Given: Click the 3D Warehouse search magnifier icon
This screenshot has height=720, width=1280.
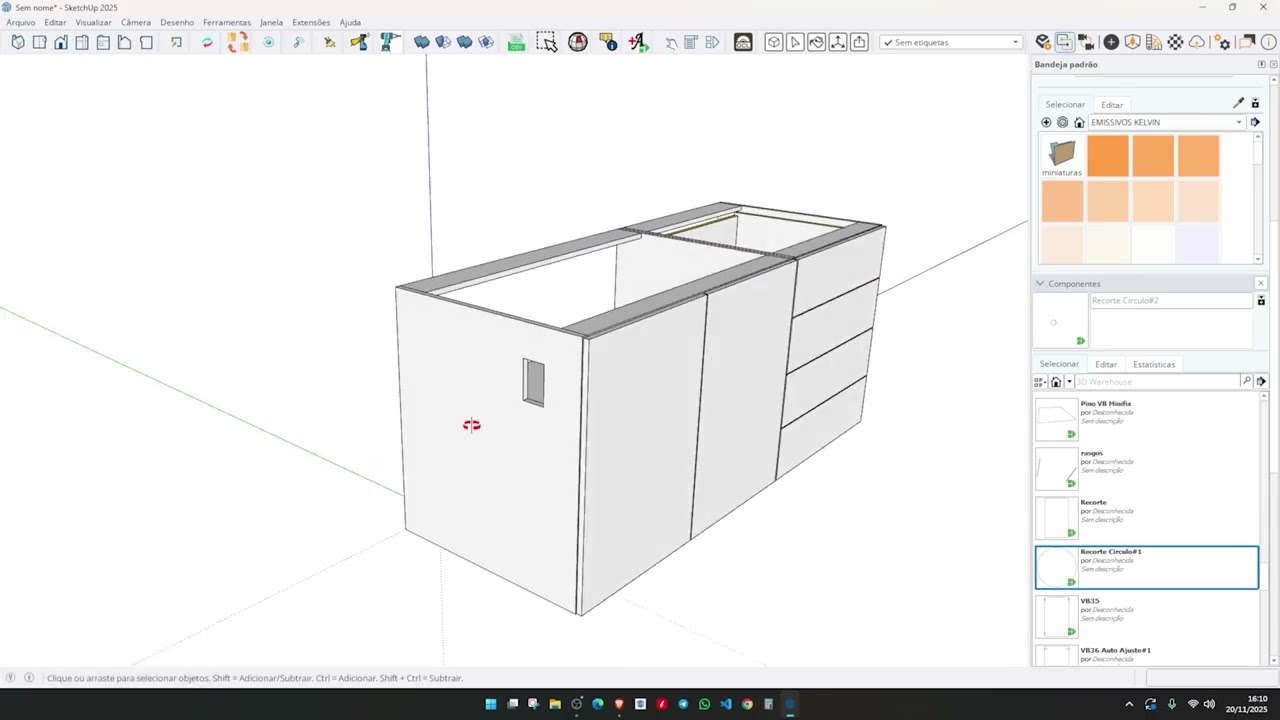Looking at the screenshot, I should point(1246,381).
